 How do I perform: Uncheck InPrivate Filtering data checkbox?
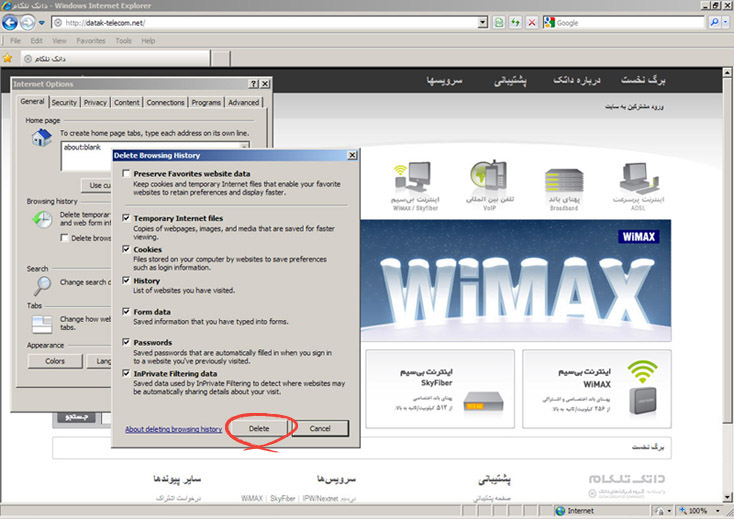tap(126, 373)
